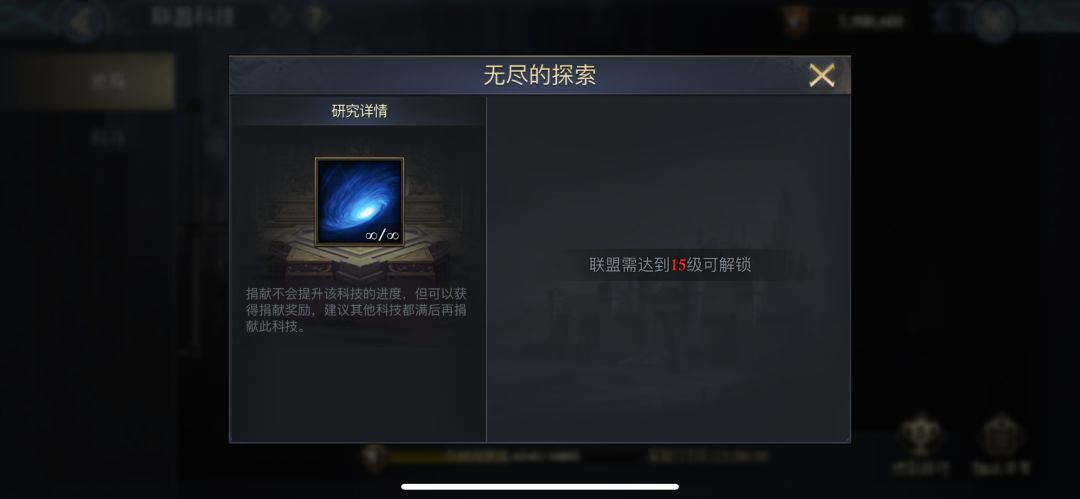Open the clipboard record icon at bottom-right

point(1001,443)
